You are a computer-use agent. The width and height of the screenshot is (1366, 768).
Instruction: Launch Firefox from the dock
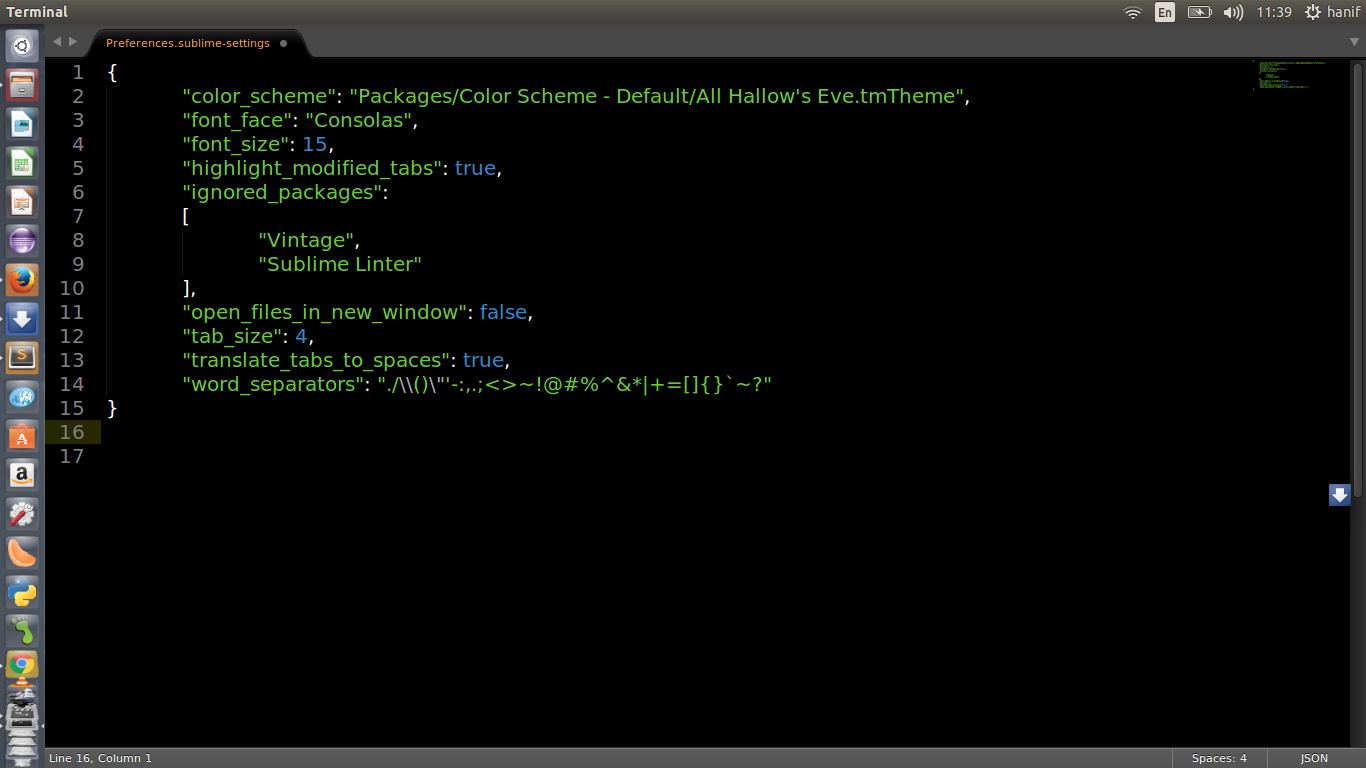[22, 280]
